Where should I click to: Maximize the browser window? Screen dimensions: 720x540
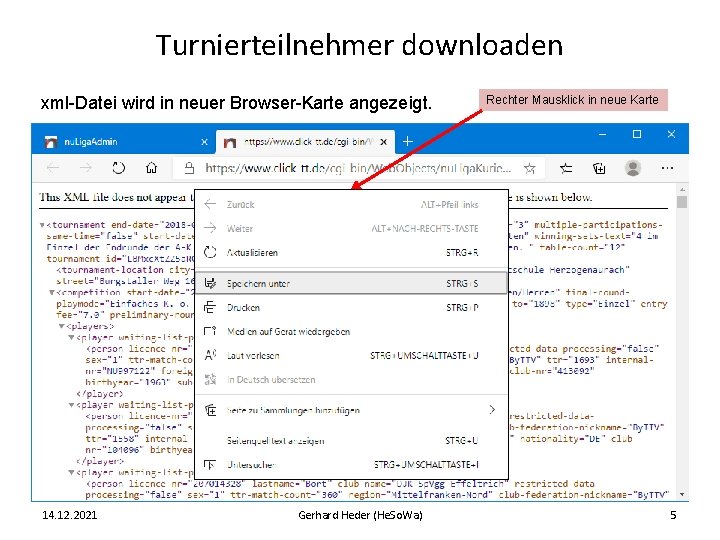[x=637, y=134]
